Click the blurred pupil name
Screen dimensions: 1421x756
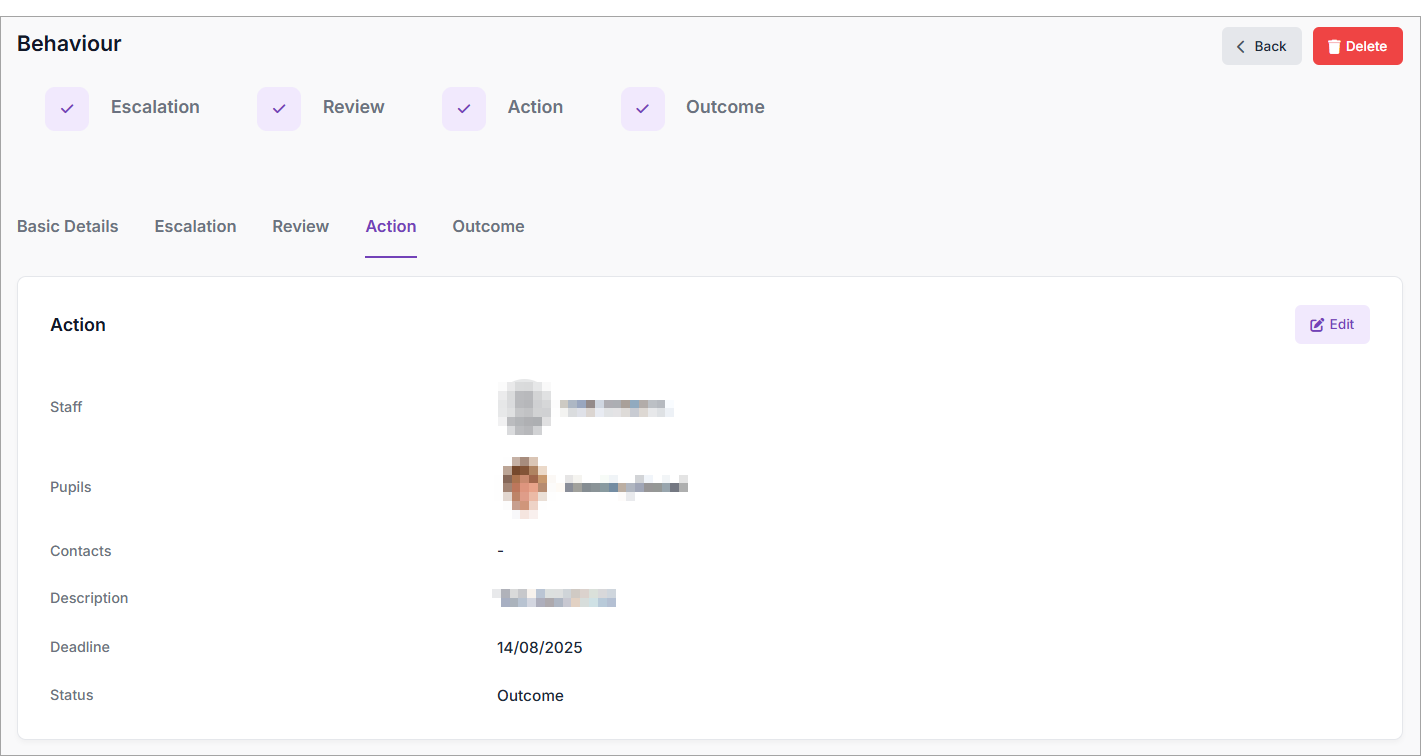click(x=626, y=487)
